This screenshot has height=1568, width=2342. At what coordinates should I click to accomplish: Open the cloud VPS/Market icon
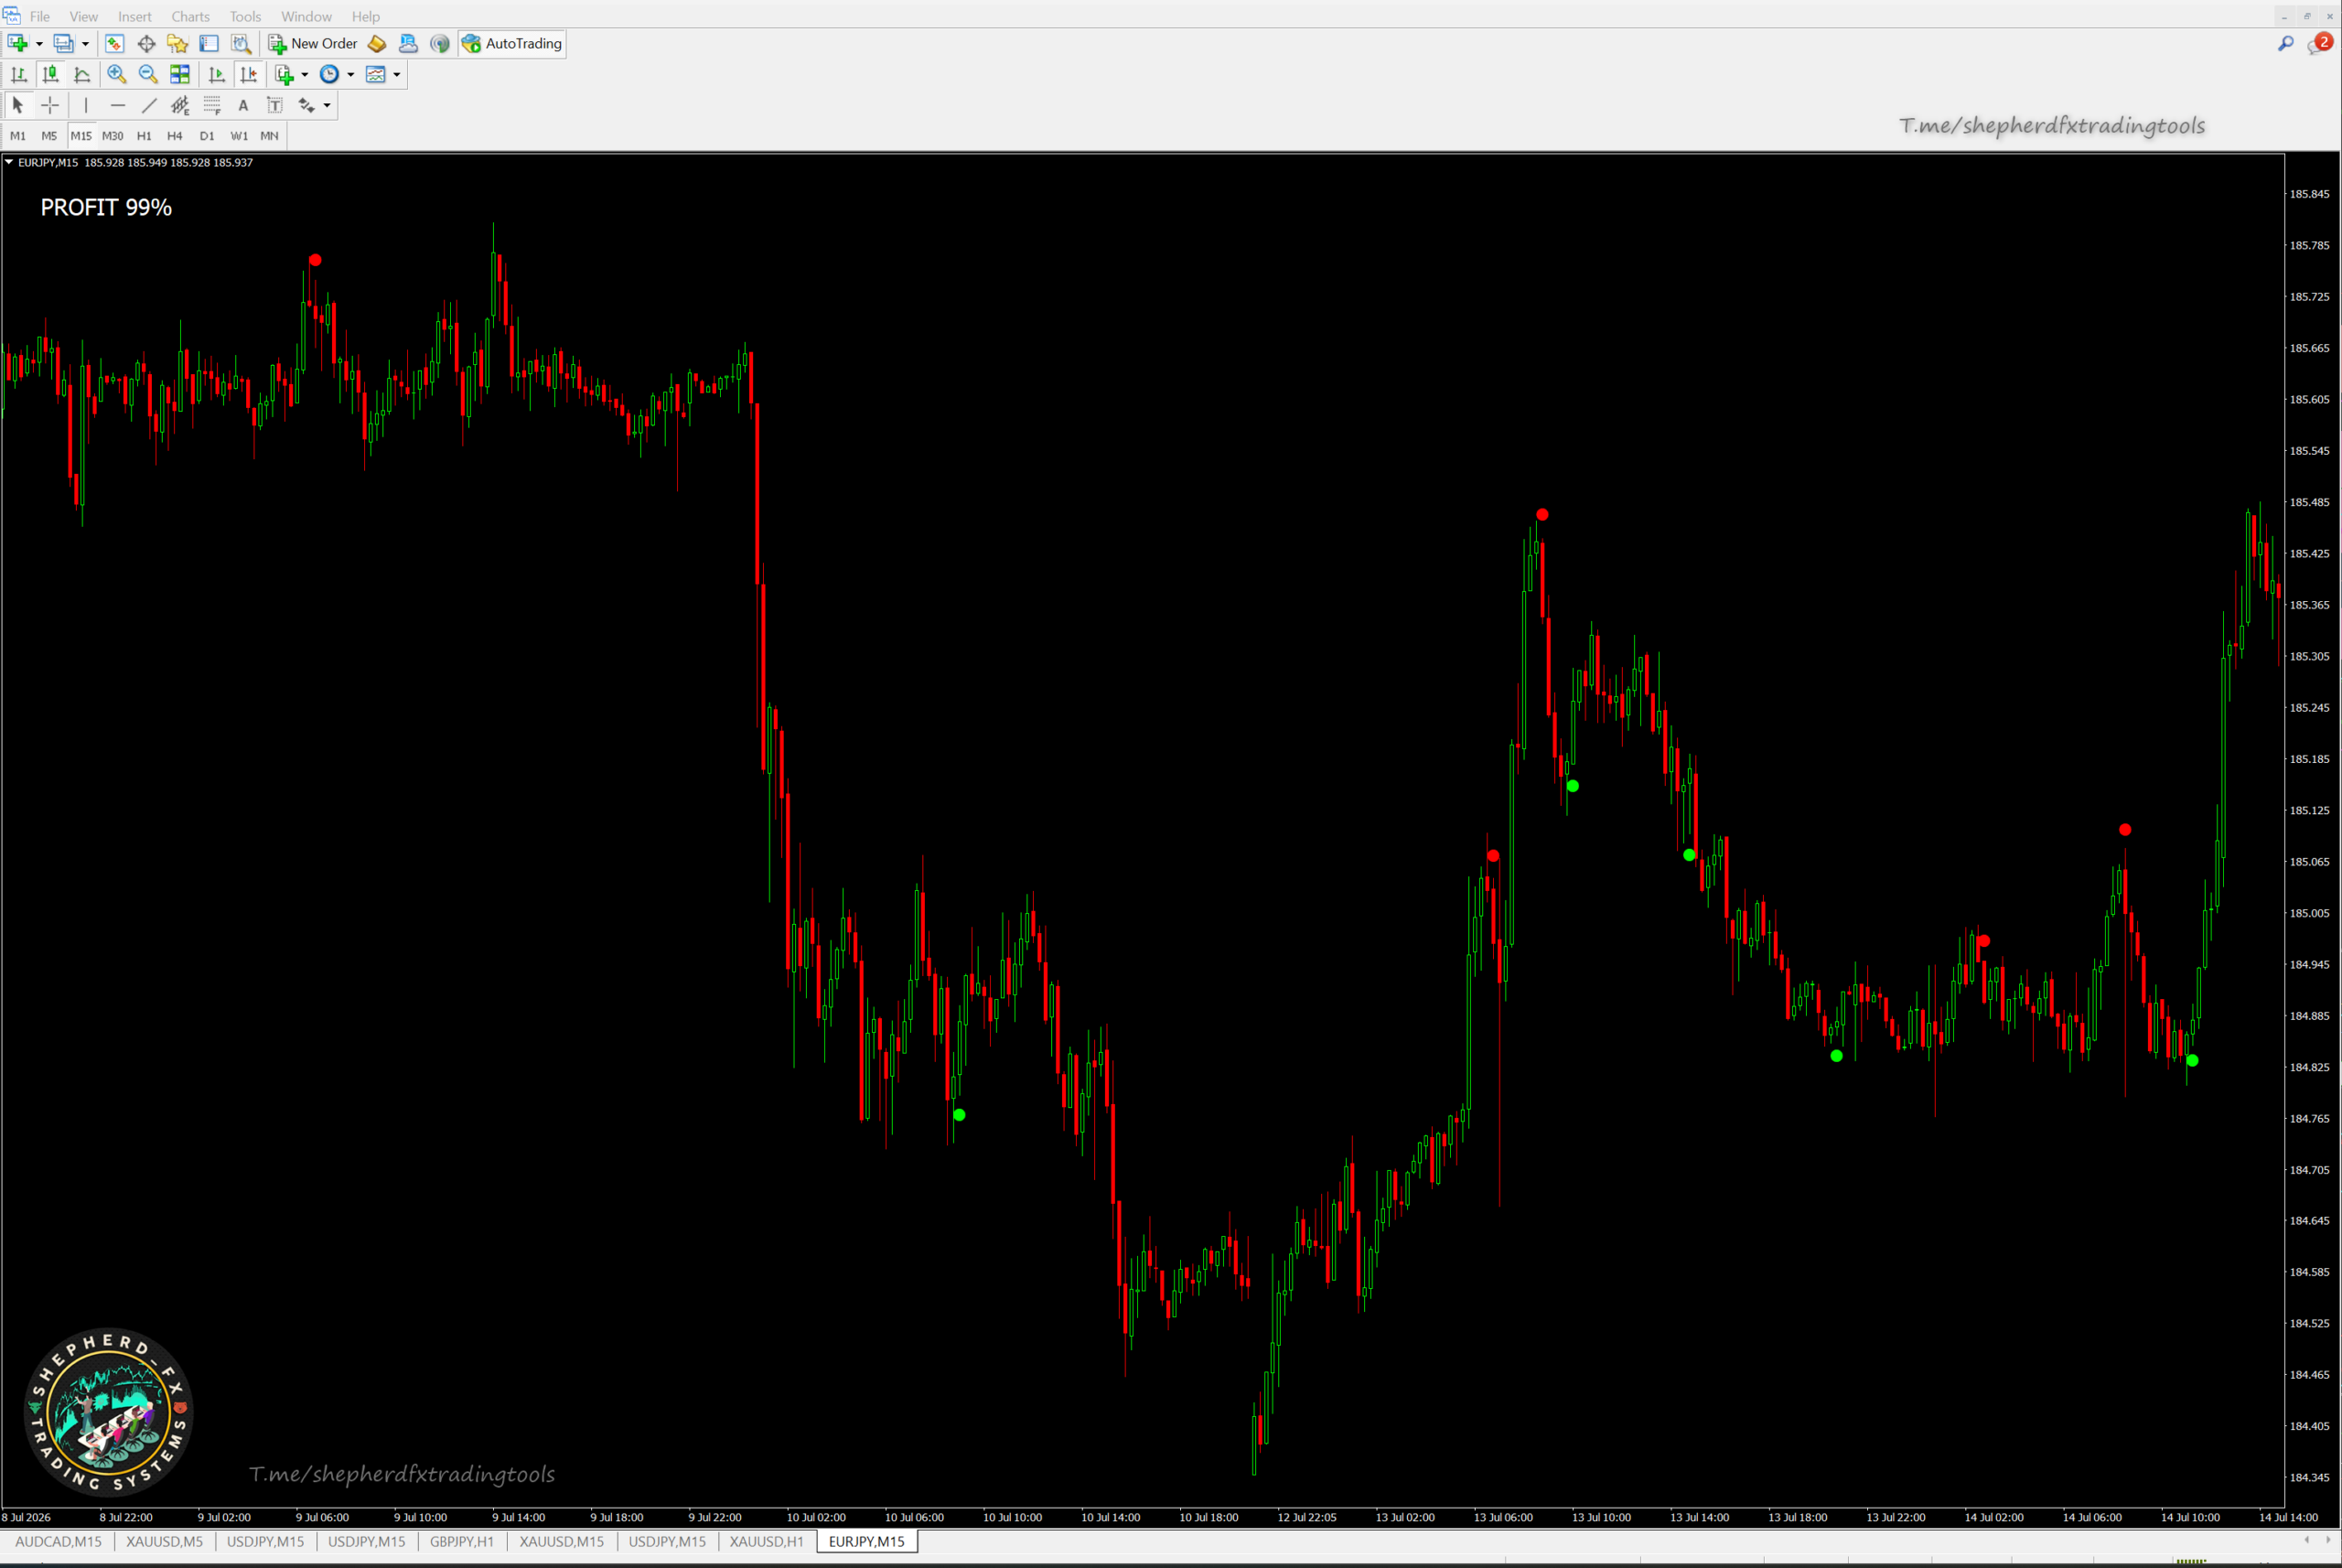click(408, 43)
